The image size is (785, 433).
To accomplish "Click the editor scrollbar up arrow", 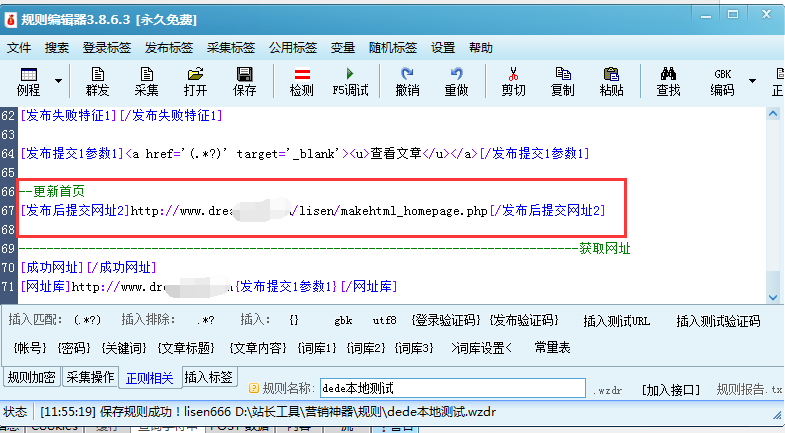I will [x=773, y=114].
